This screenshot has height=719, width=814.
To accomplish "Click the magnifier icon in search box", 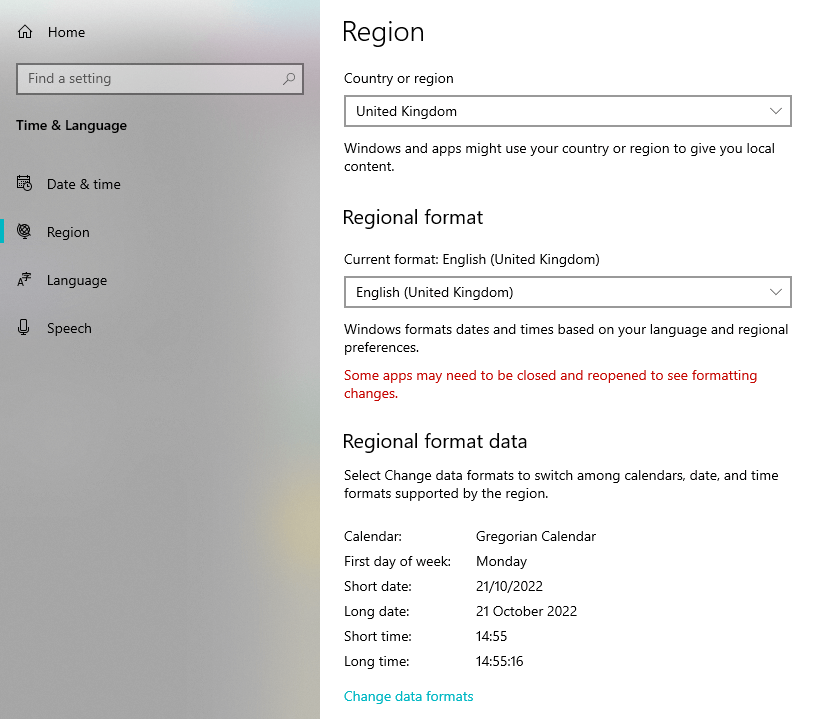I will pyautogui.click(x=289, y=79).
